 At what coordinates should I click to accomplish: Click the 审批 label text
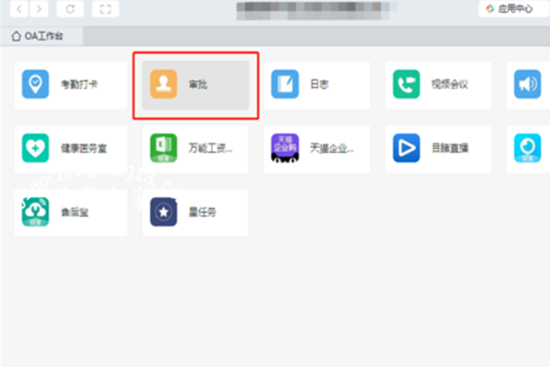tap(198, 84)
